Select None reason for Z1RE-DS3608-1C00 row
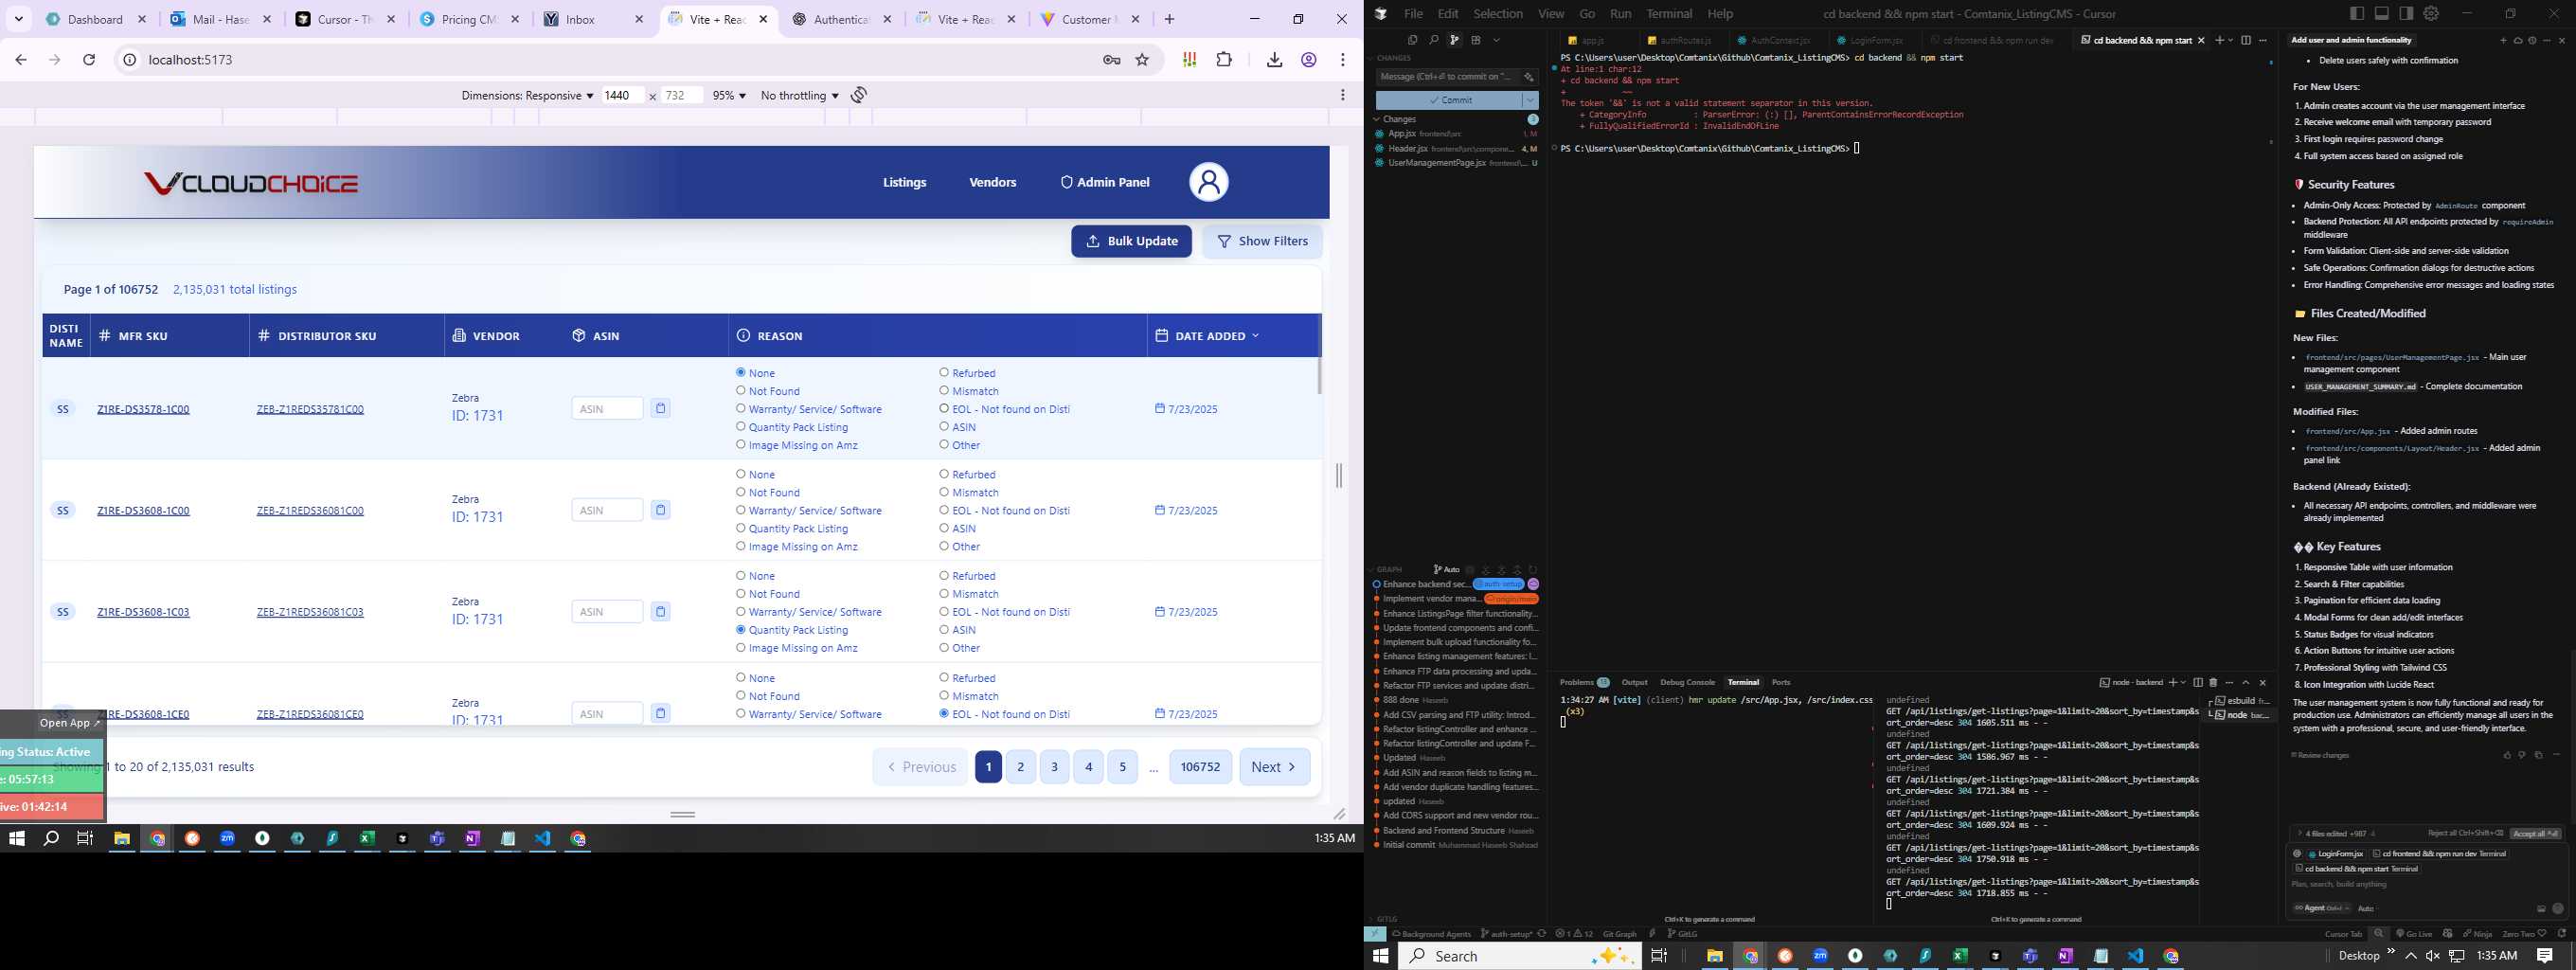 pyautogui.click(x=741, y=474)
